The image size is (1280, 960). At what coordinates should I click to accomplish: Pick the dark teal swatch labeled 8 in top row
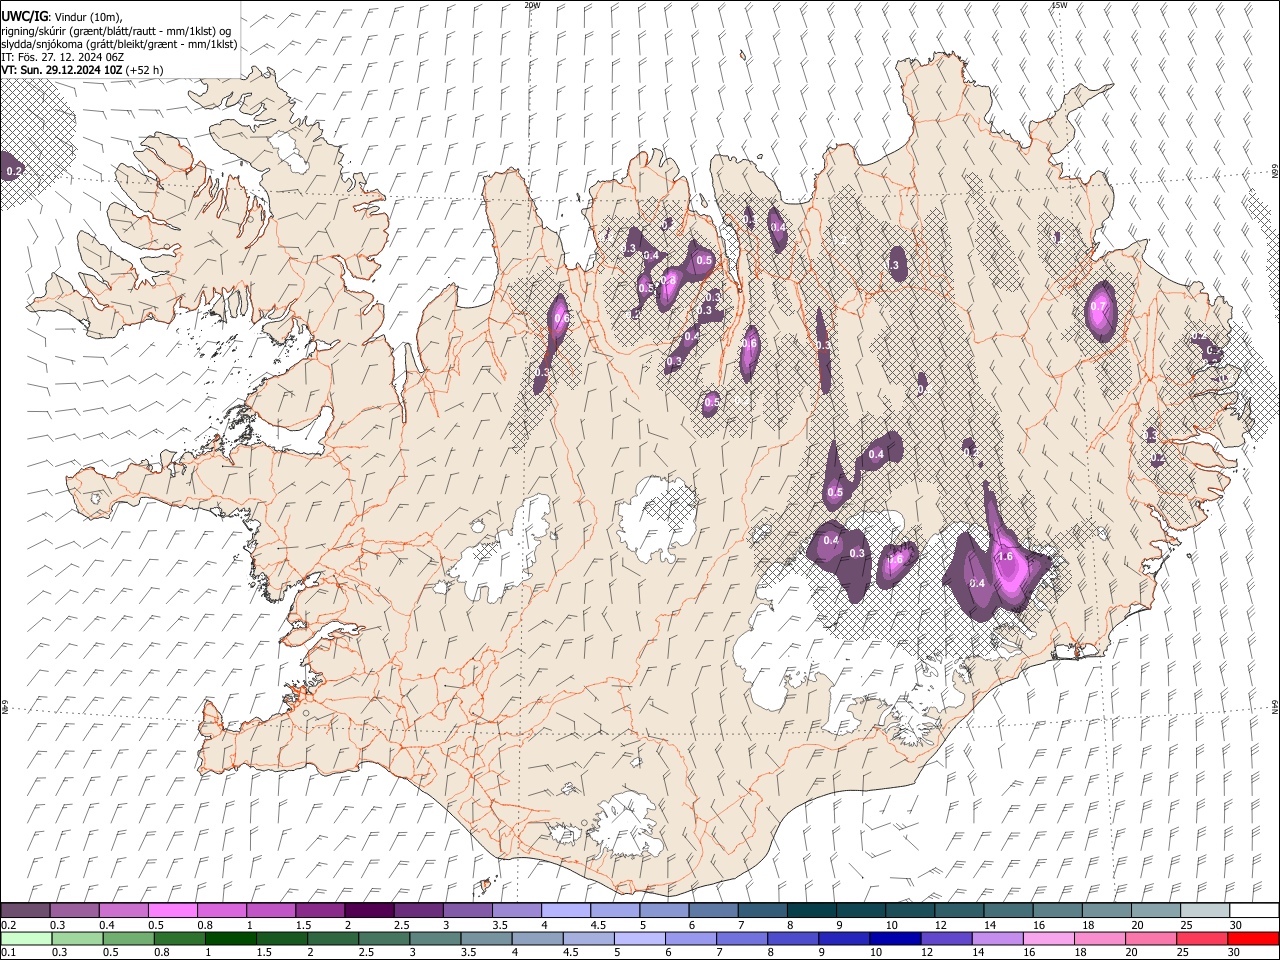pos(811,911)
